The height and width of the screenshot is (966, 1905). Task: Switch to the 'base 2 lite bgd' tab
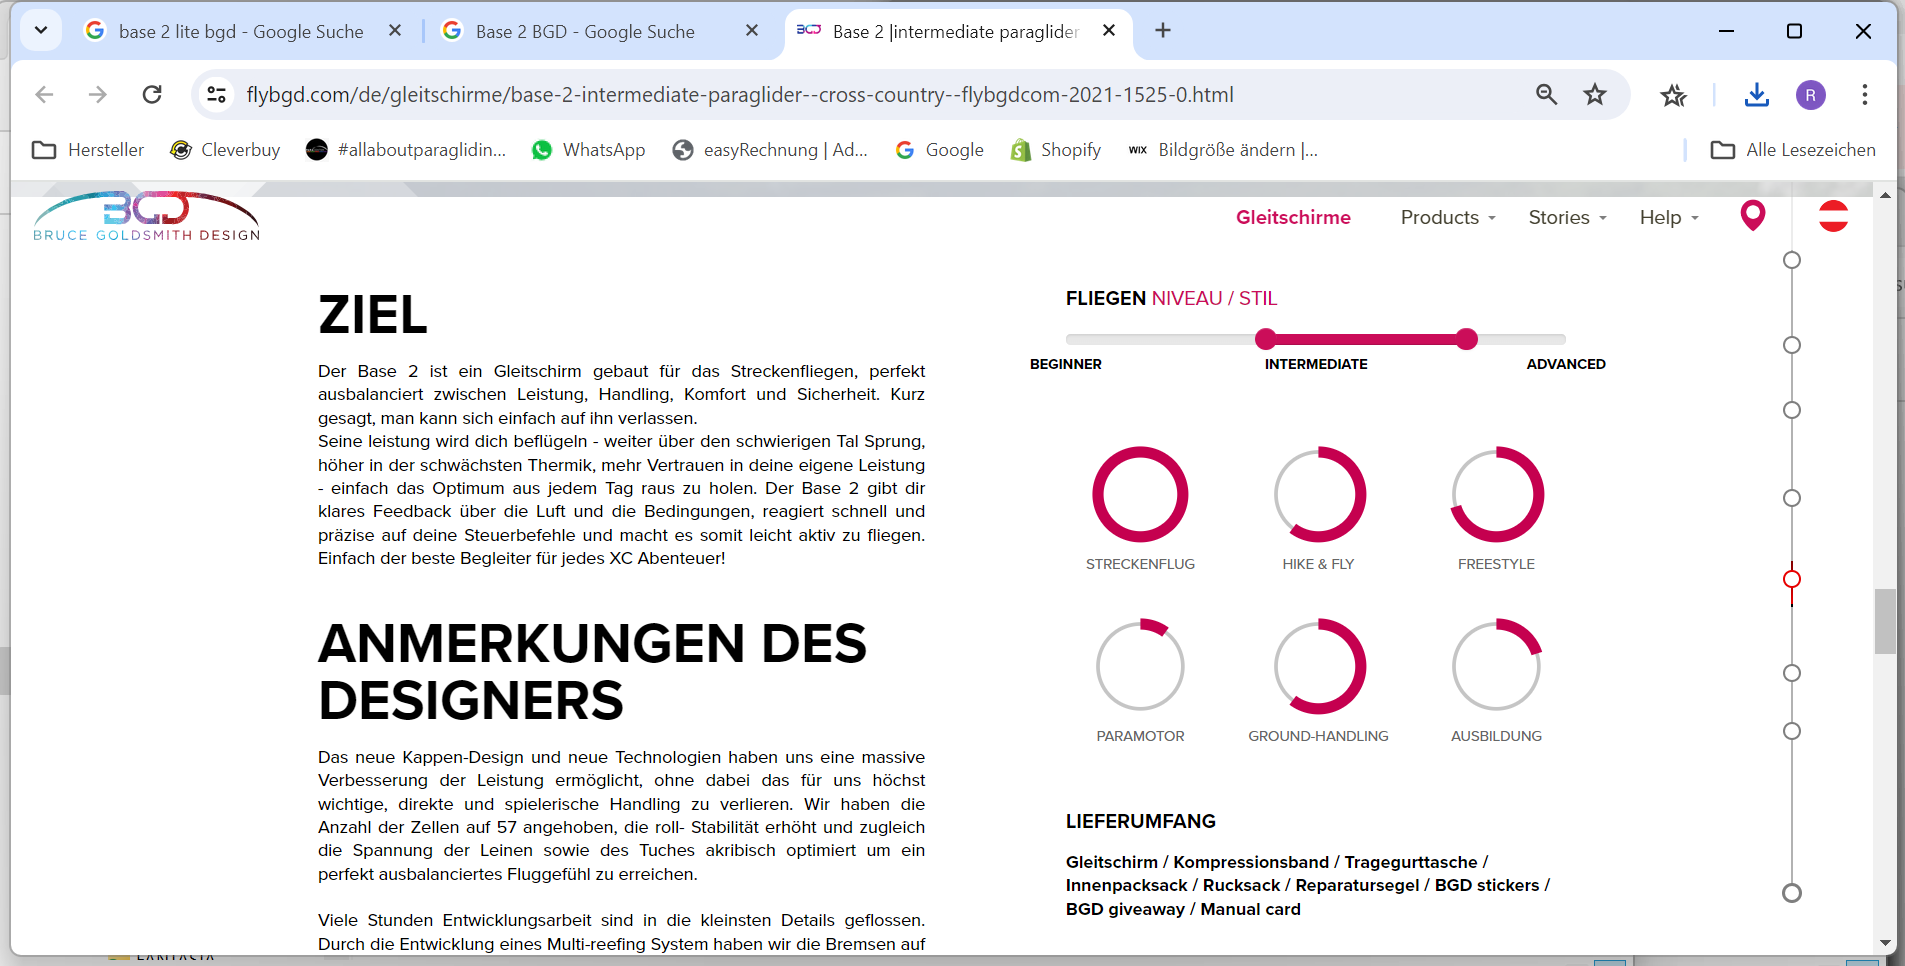coord(243,31)
